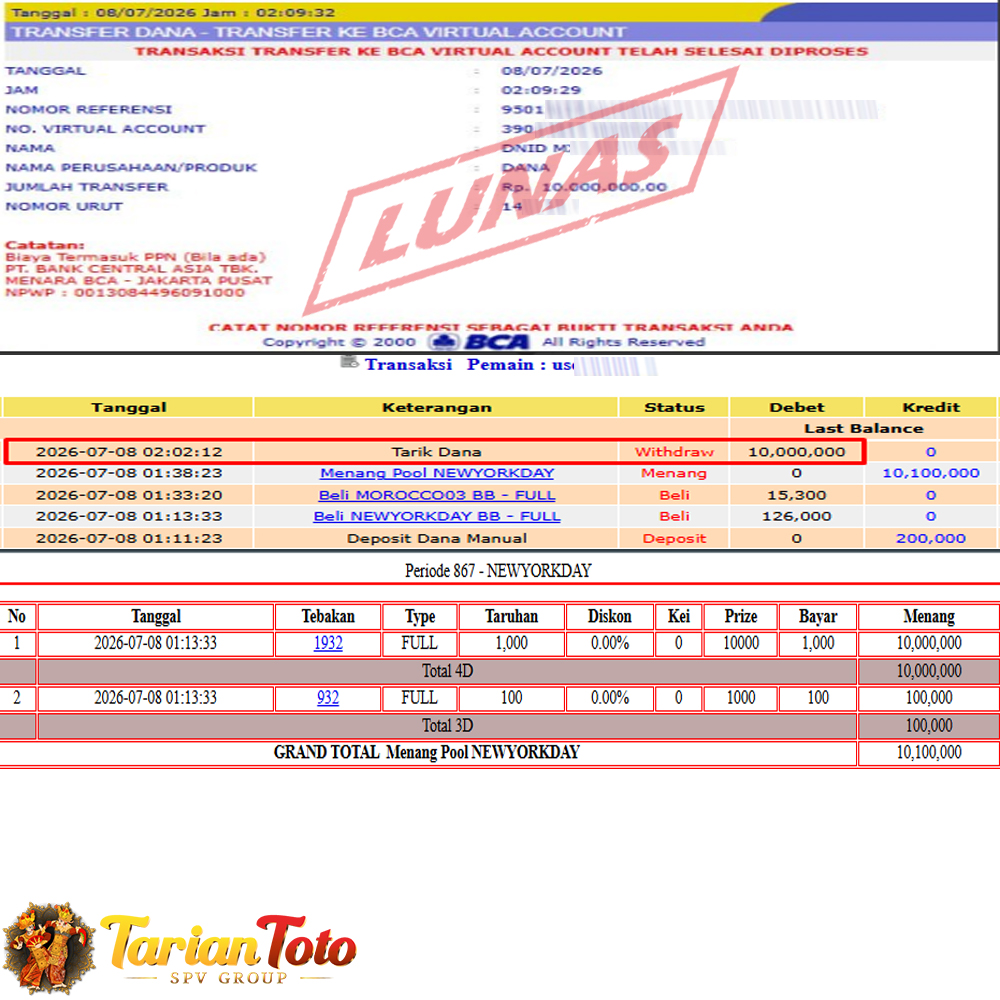Image resolution: width=1000 pixels, height=1000 pixels.
Task: Click the 'Periode 867 - NEWYORKDAY' heading
Action: [498, 570]
